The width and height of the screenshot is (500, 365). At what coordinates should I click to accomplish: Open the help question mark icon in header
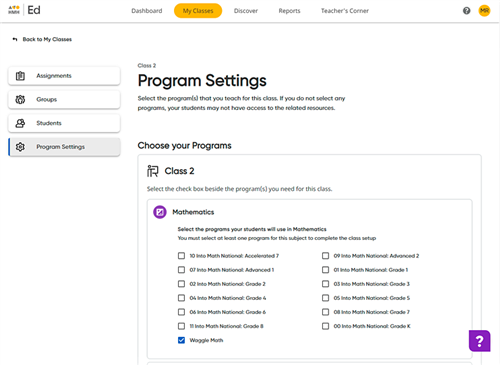click(x=466, y=11)
